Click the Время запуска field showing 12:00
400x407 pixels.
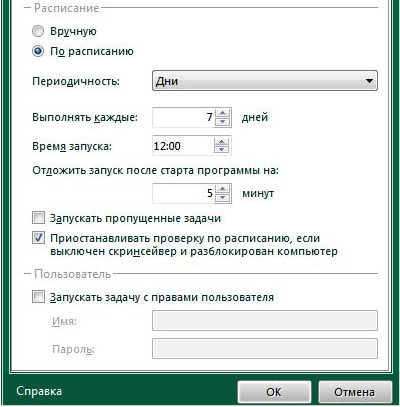[x=183, y=146]
